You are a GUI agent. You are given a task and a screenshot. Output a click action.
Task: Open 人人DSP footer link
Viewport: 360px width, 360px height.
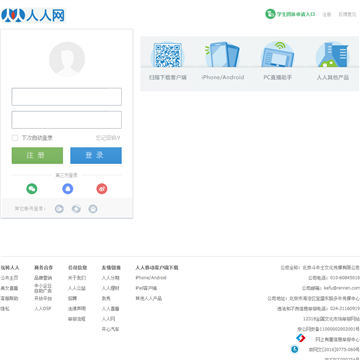tap(43, 309)
